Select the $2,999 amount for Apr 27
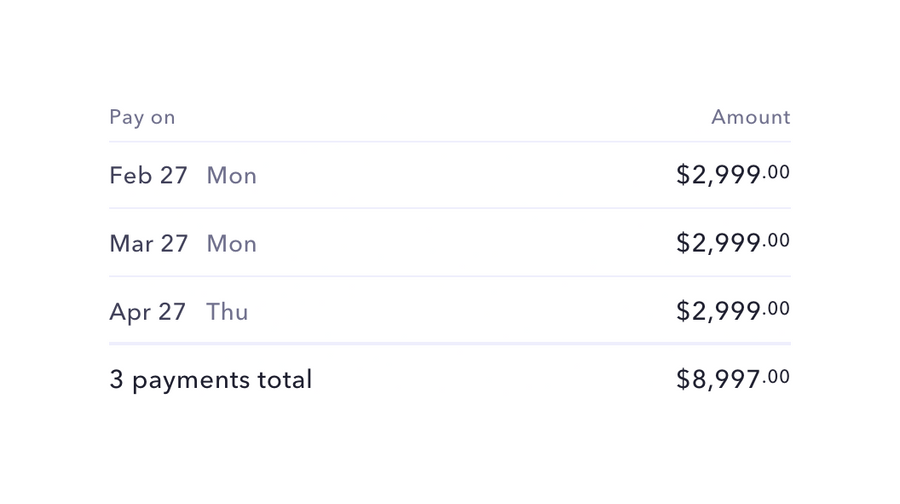Image resolution: width=900 pixels, height=504 pixels. [718, 311]
